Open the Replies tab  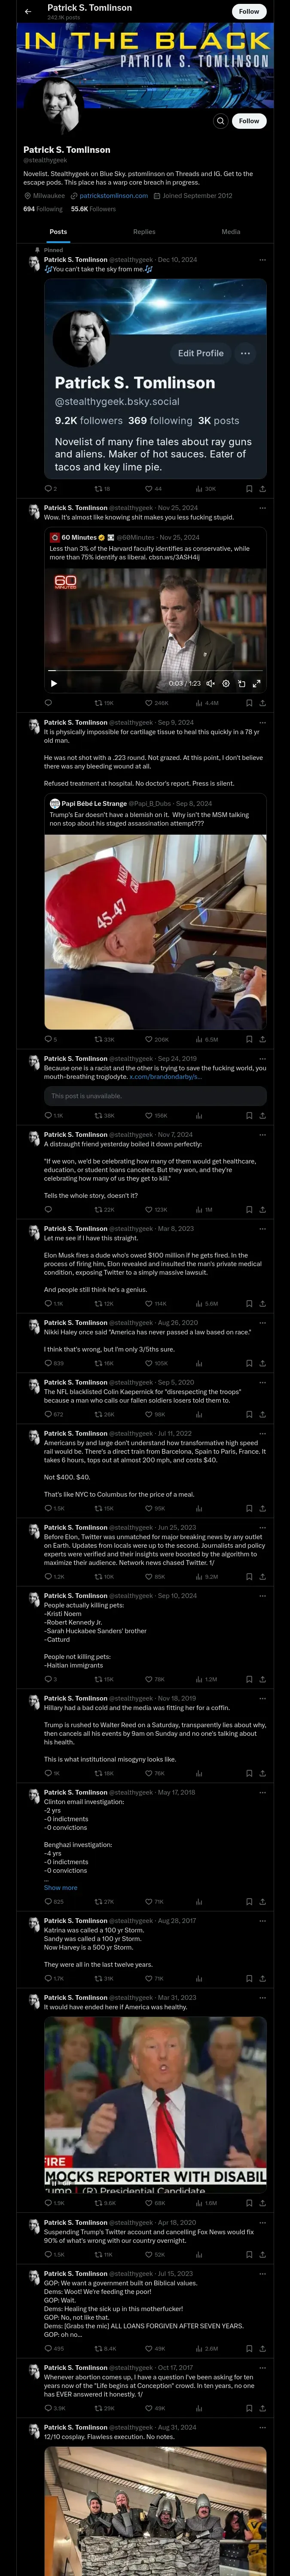tap(144, 231)
